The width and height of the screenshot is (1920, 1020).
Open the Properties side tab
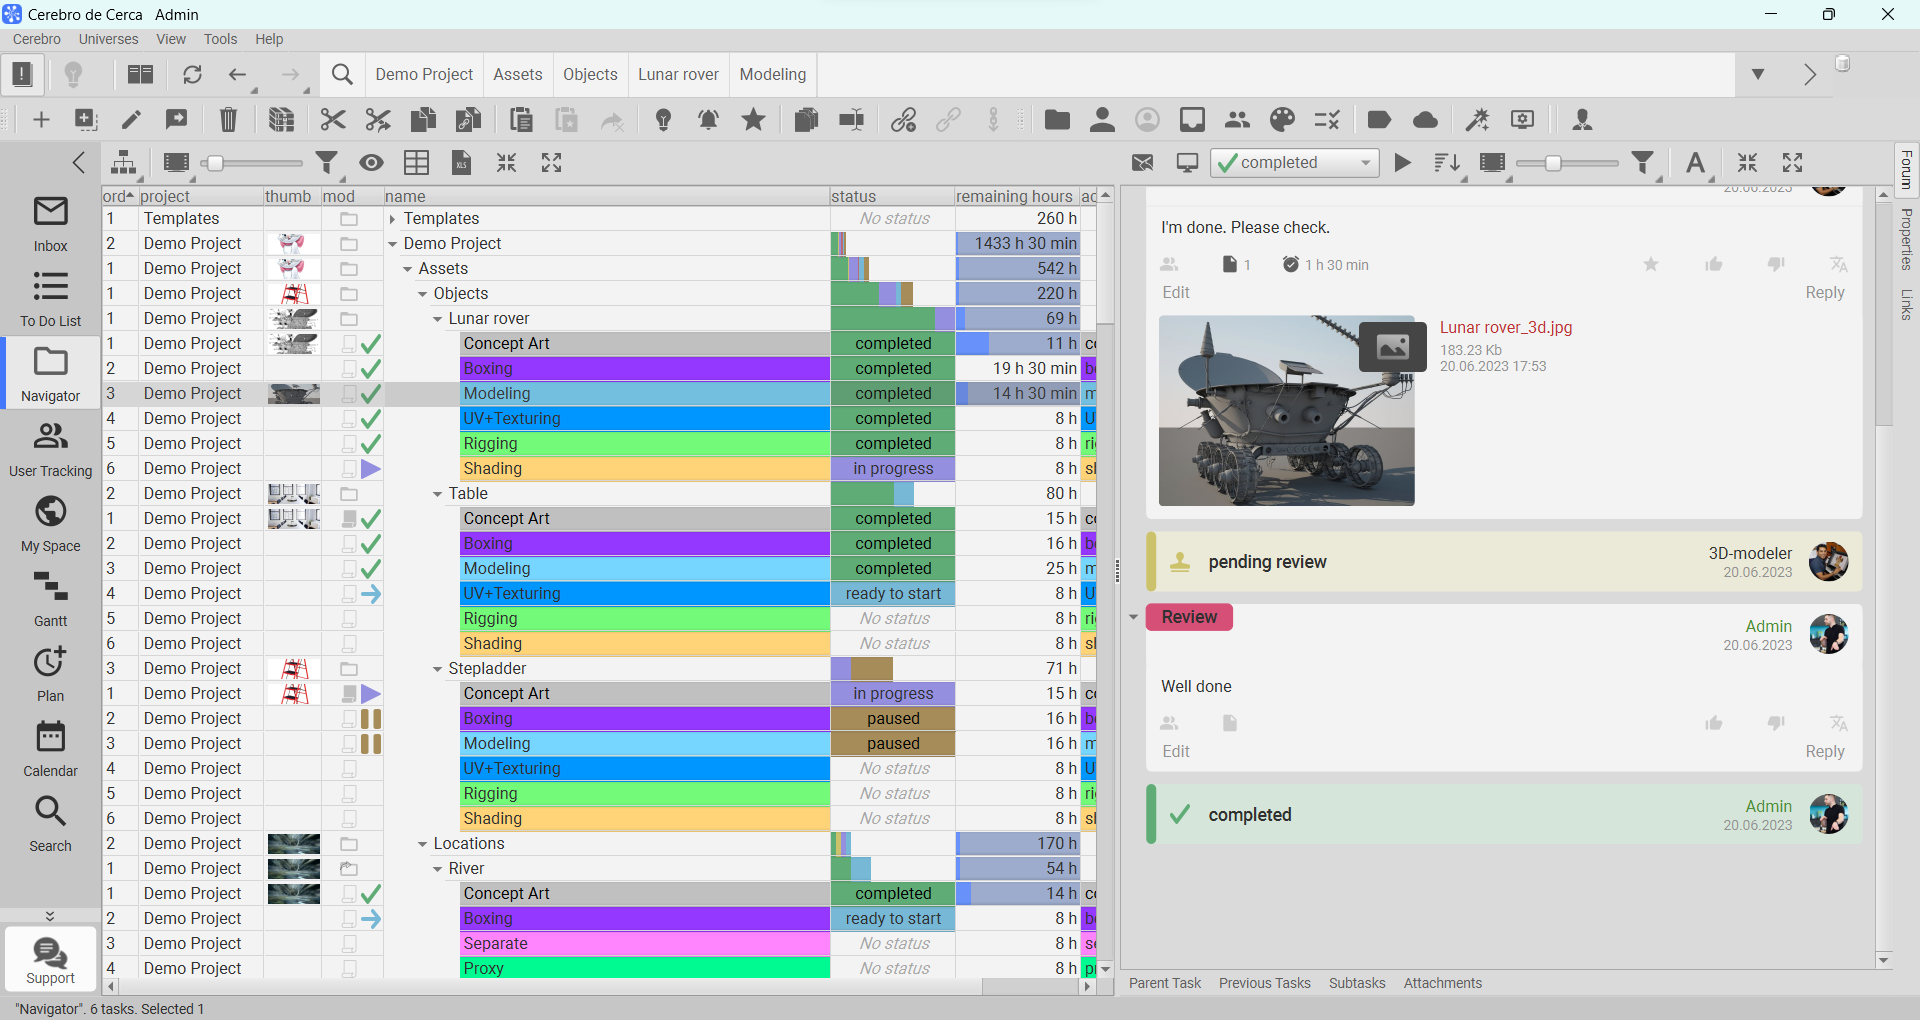[1906, 239]
